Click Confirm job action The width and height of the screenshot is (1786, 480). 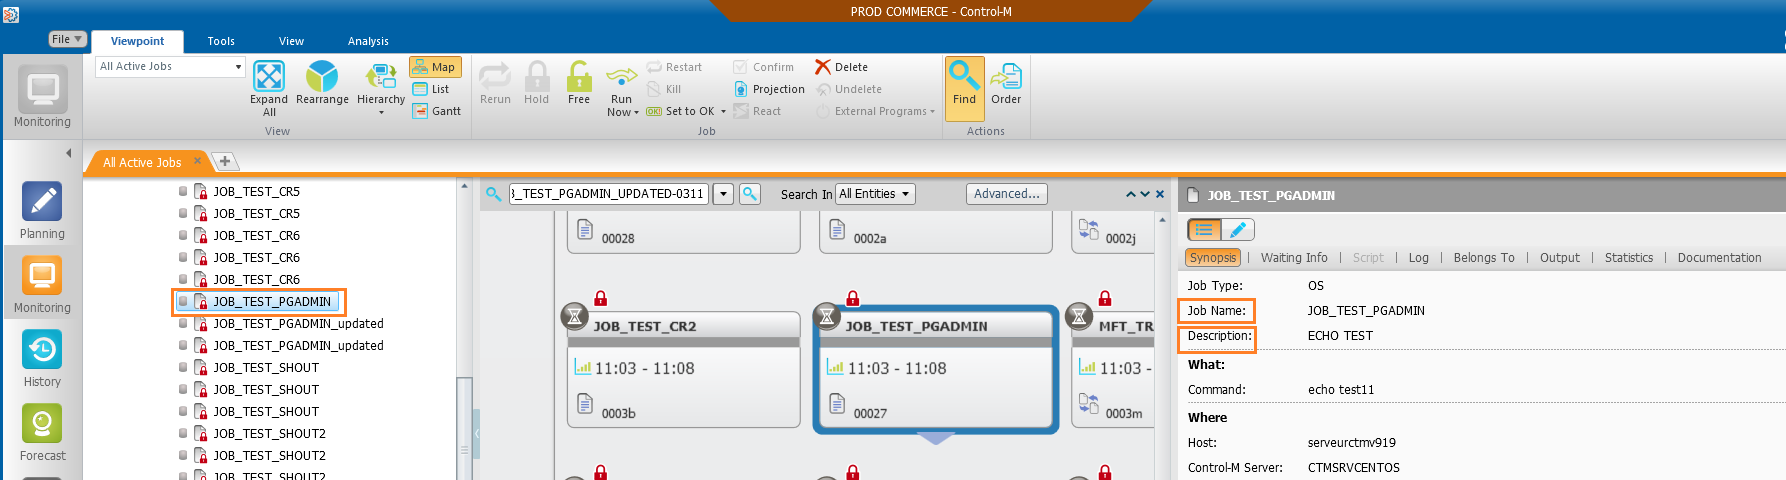pos(764,67)
